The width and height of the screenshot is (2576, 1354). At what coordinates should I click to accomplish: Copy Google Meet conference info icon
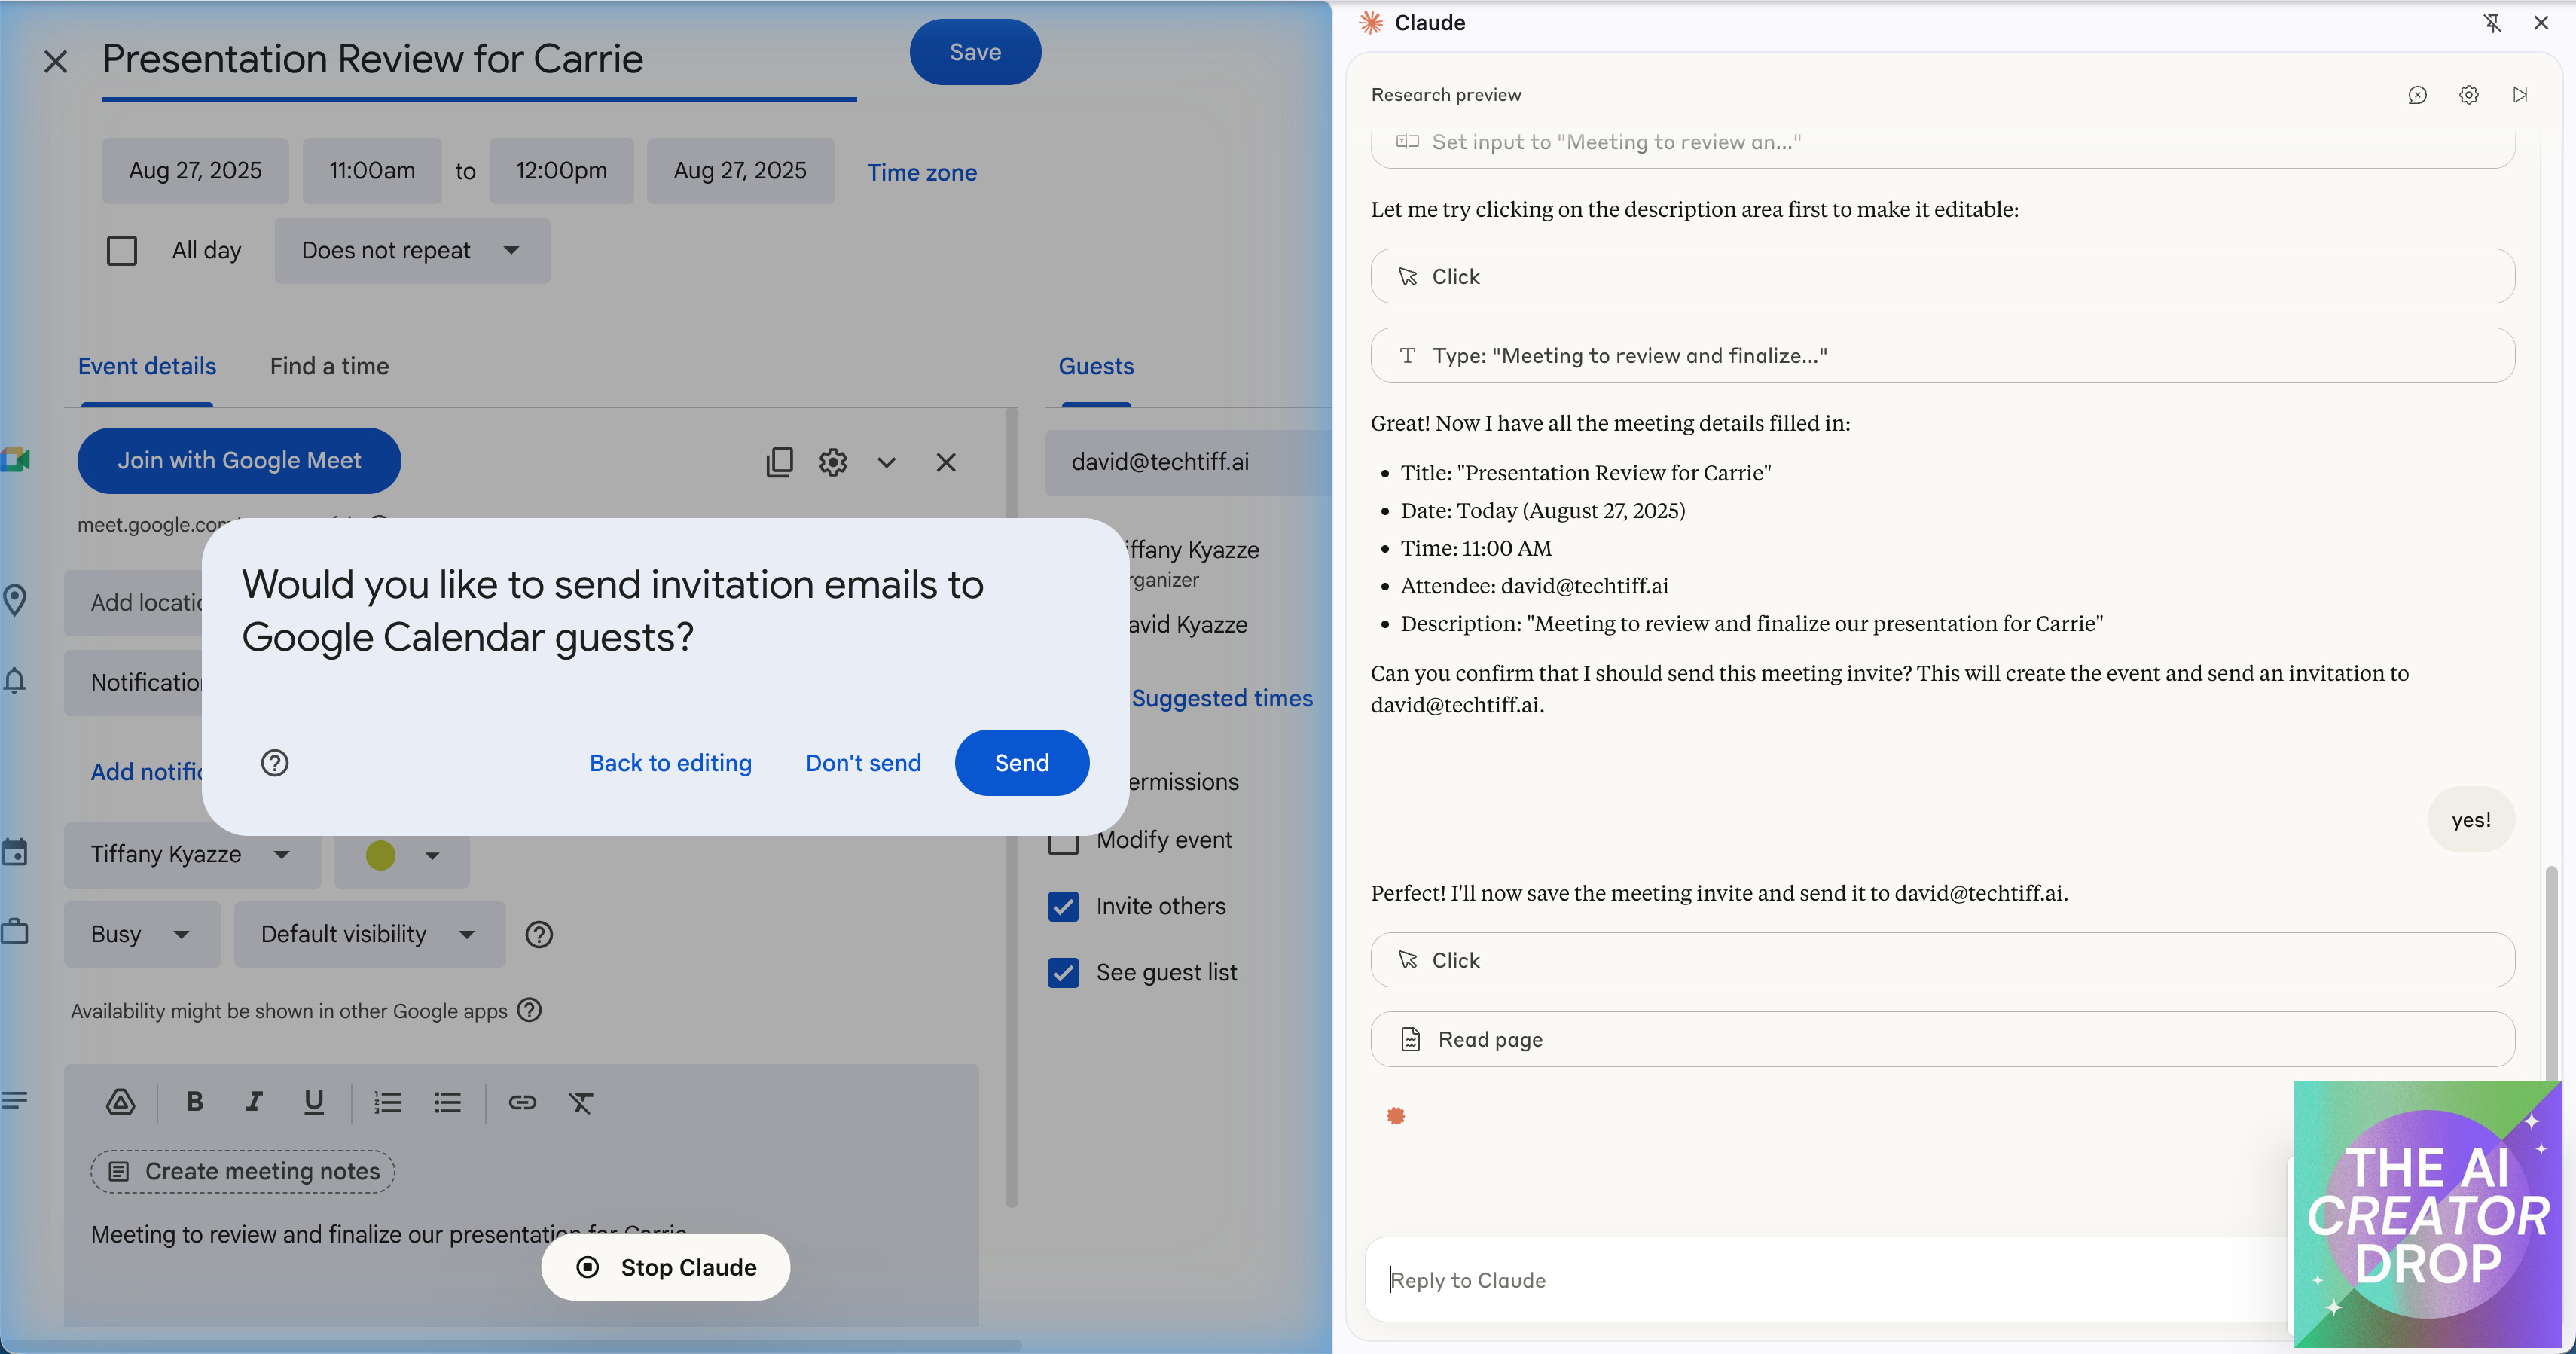coord(779,461)
